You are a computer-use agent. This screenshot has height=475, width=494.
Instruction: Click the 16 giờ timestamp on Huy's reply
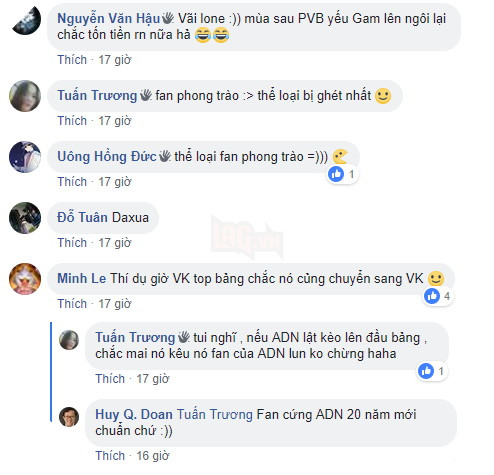[153, 455]
